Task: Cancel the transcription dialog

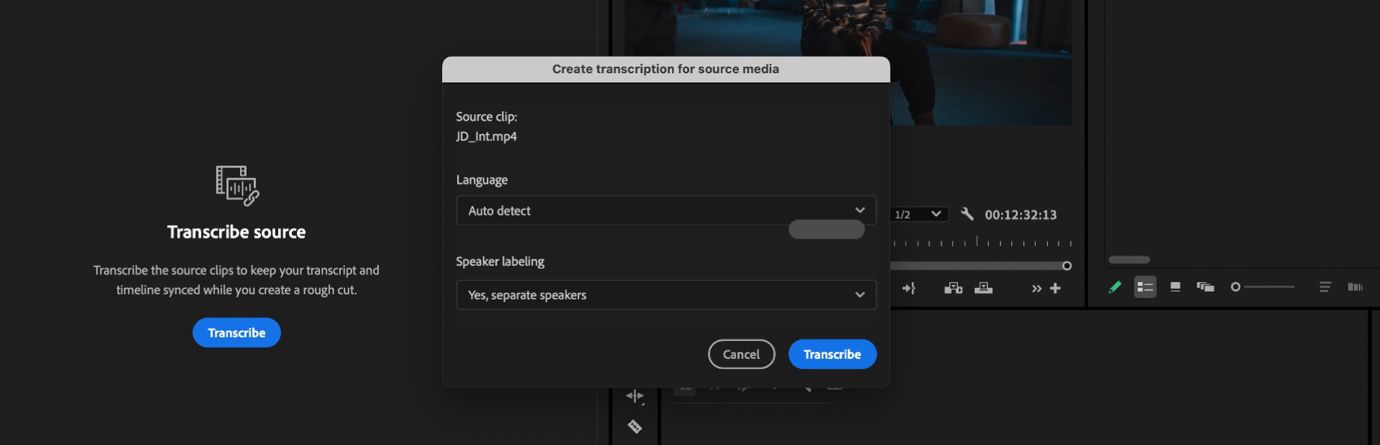Action: 741,354
